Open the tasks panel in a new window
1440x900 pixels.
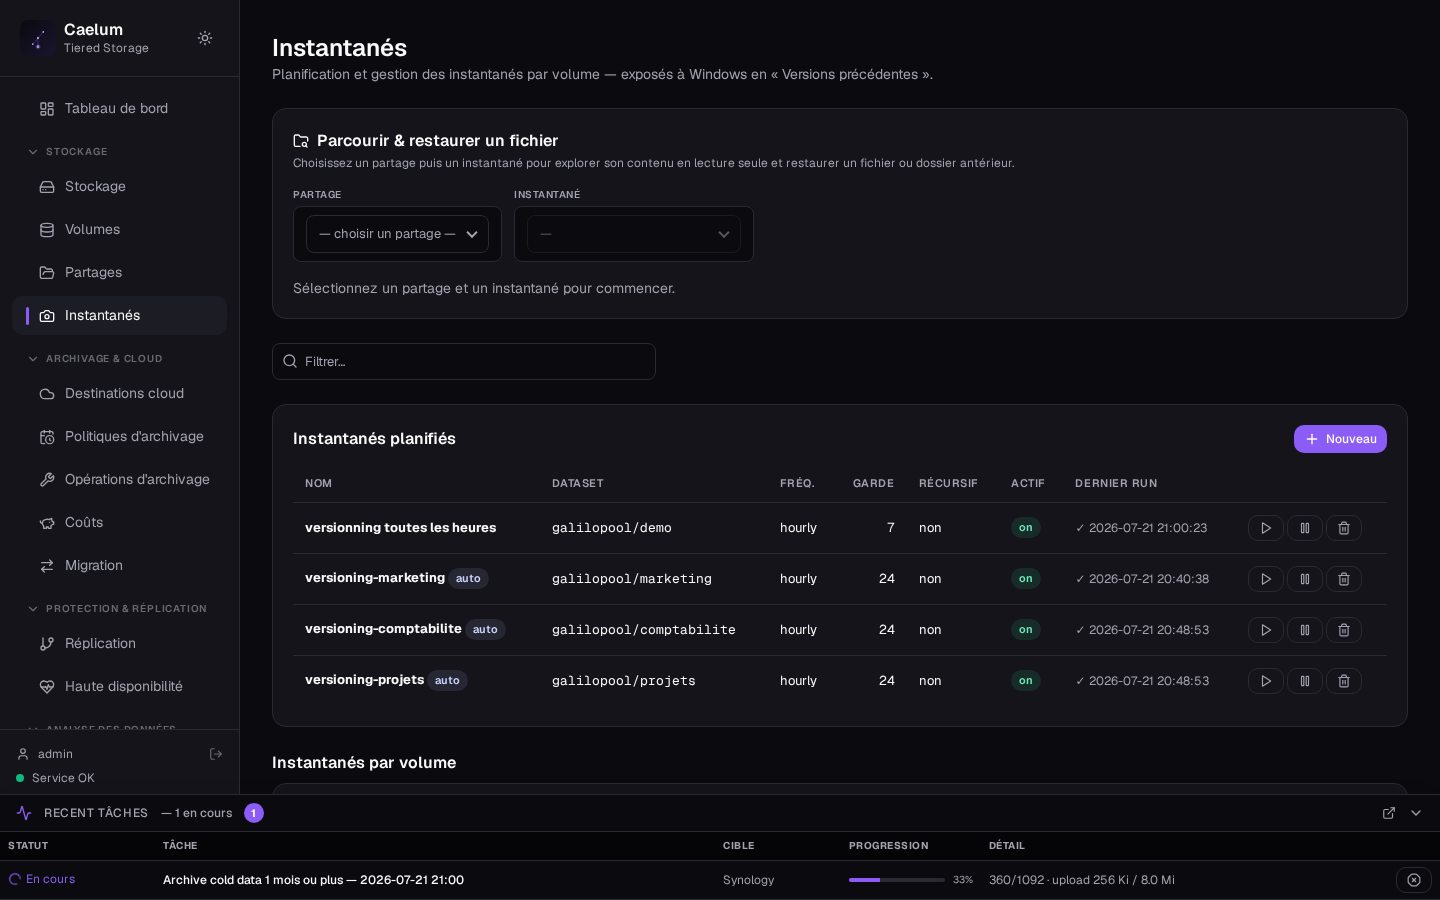1389,813
